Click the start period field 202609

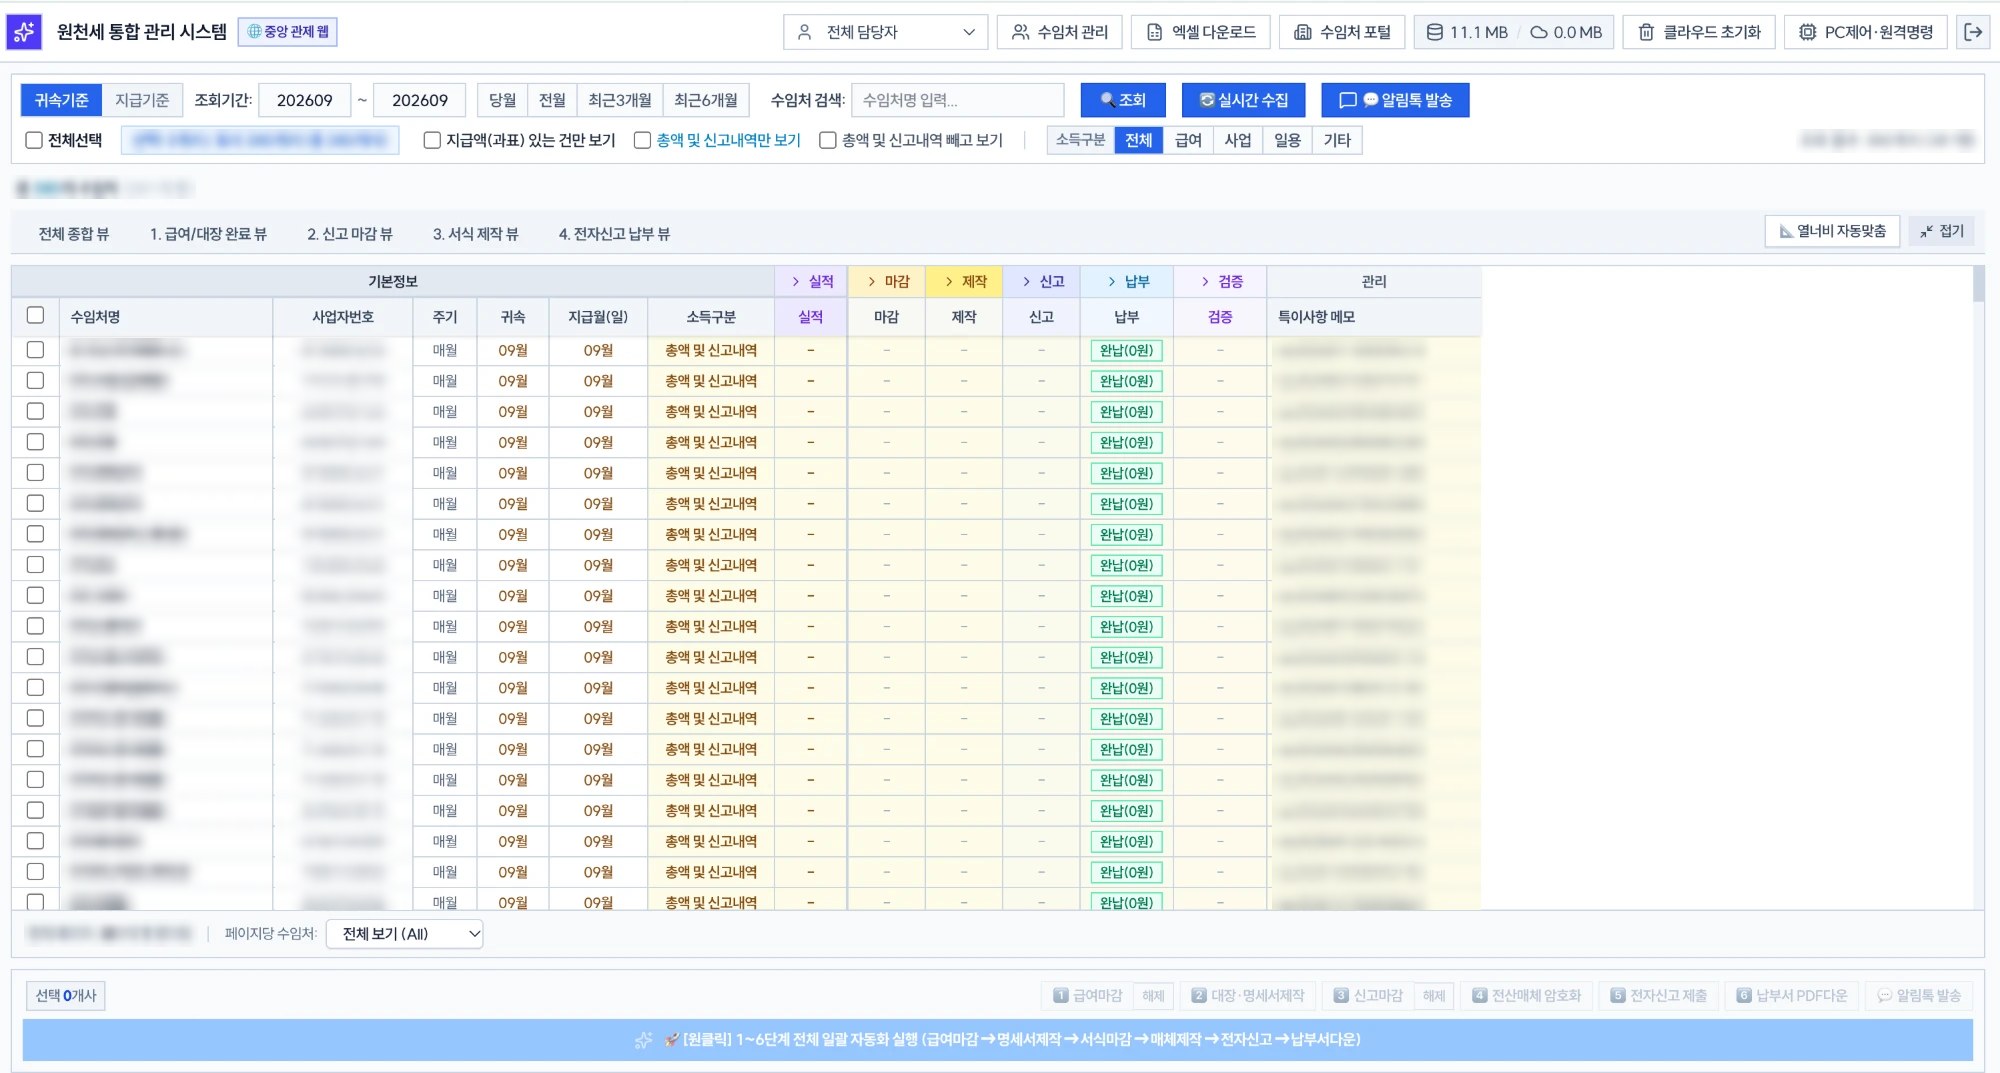tap(304, 100)
